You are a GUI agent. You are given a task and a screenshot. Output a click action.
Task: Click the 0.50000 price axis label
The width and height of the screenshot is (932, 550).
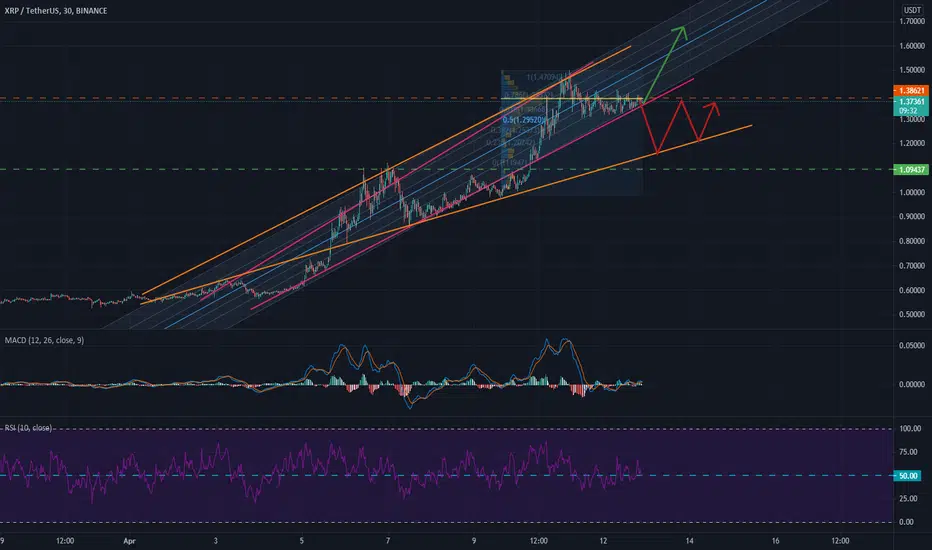(x=912, y=315)
